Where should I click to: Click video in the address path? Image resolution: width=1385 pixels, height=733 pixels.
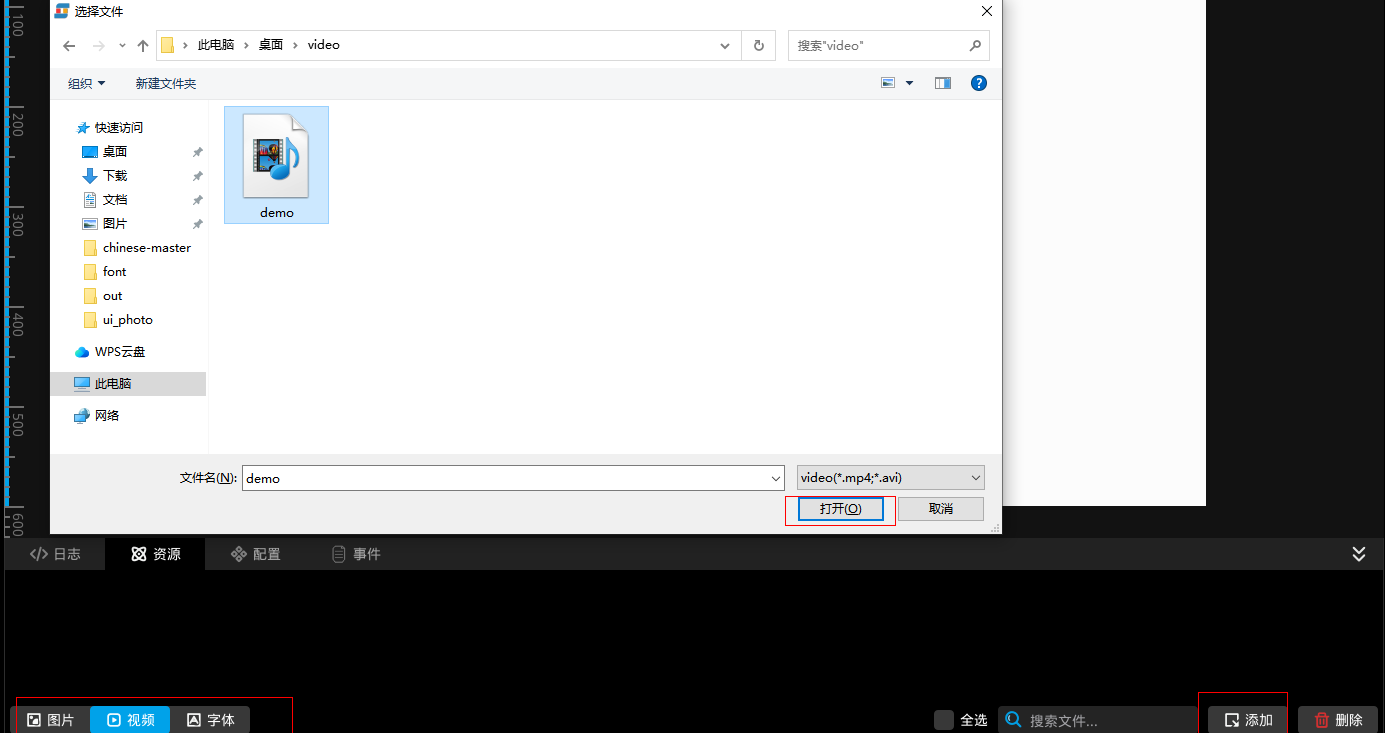[x=324, y=45]
